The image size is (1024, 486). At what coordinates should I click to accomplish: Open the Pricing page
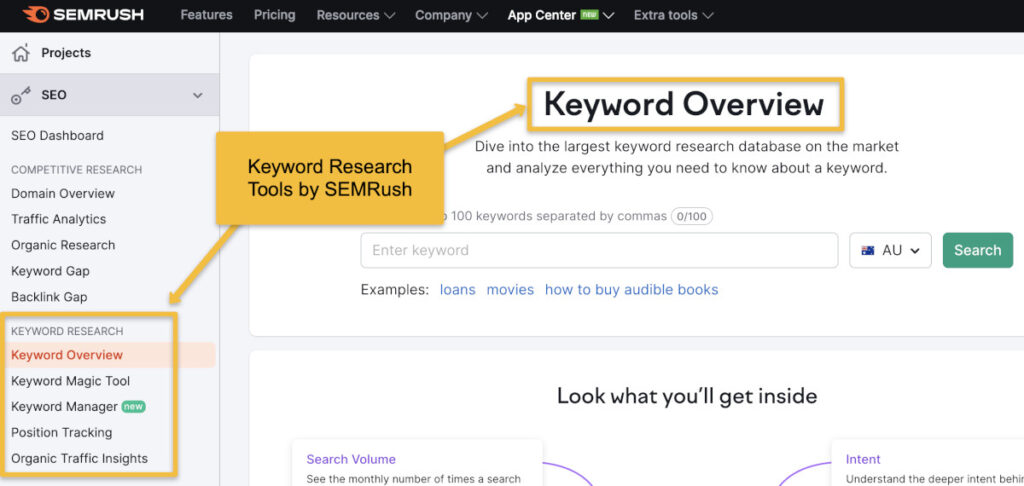click(x=274, y=14)
